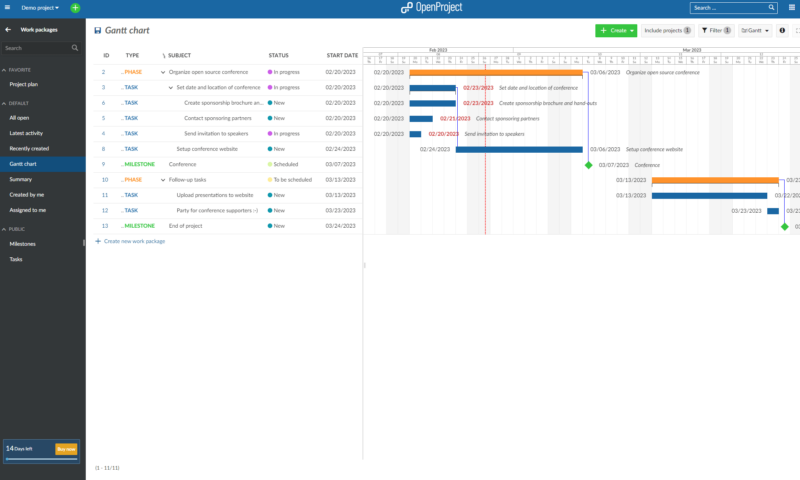Viewport: 800px width, 480px height.
Task: Click the Conference milestone diamond in Gantt
Action: [588, 165]
